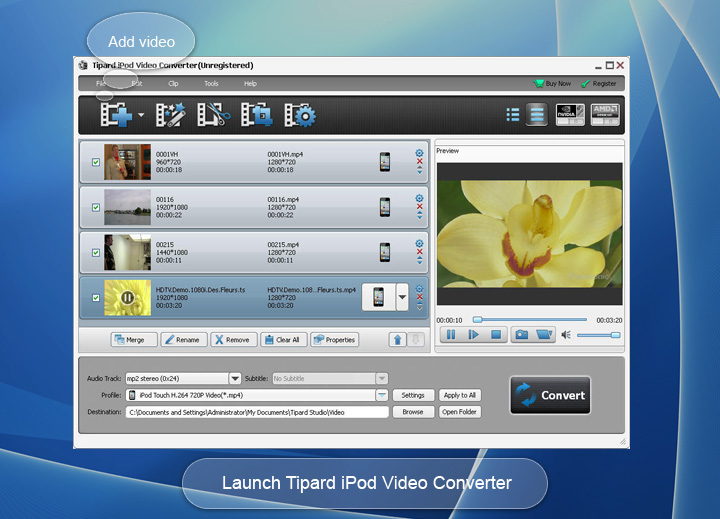Open the Crop video tool
The height and width of the screenshot is (519, 720).
click(256, 115)
